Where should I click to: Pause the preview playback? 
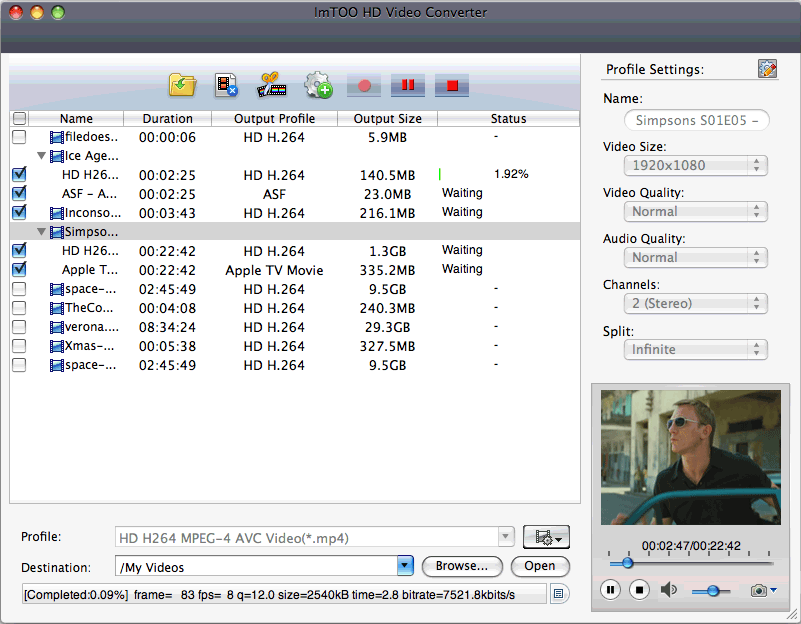pyautogui.click(x=610, y=590)
